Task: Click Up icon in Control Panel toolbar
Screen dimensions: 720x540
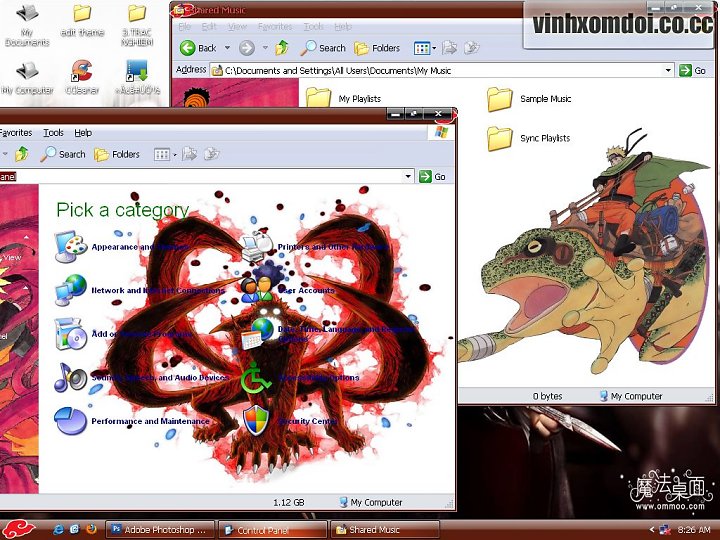Action: [x=22, y=154]
